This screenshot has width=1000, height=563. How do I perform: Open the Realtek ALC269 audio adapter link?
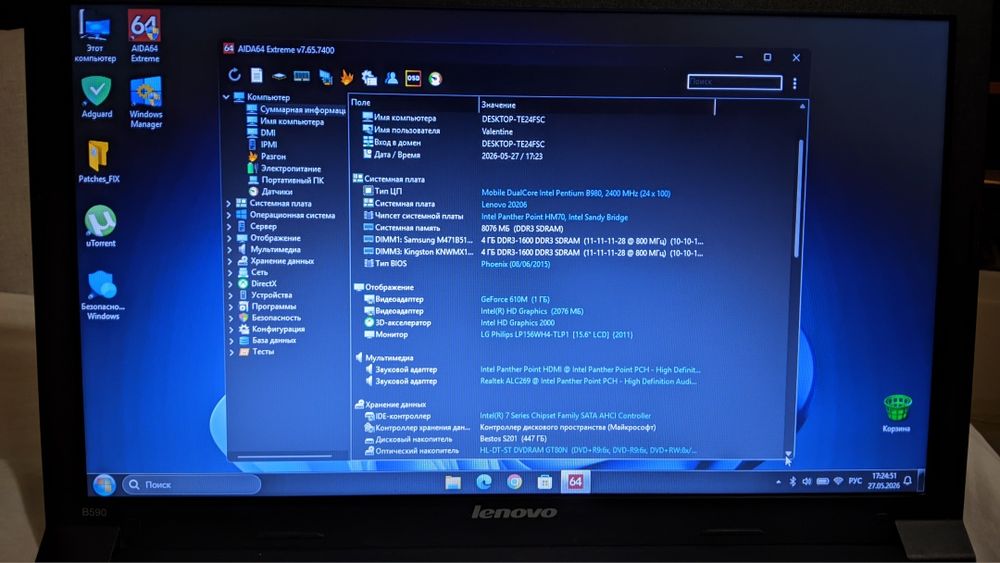[588, 381]
